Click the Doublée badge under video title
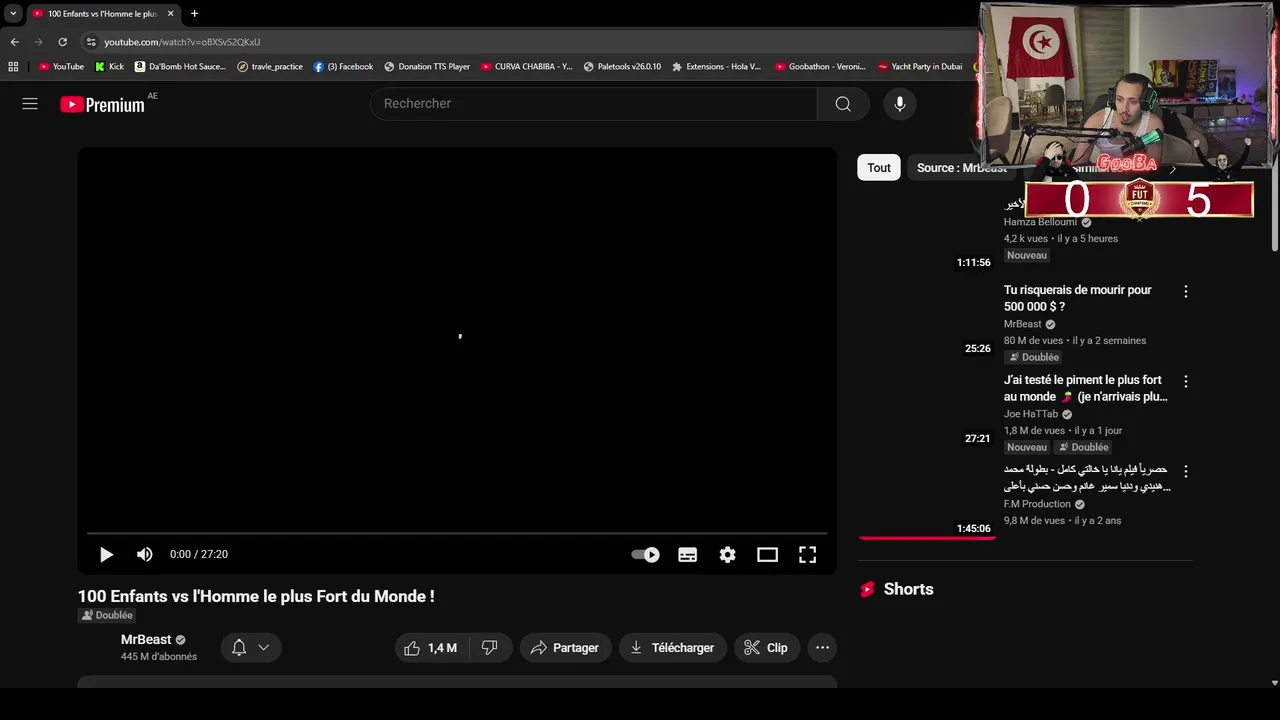The width and height of the screenshot is (1280, 720). [108, 615]
